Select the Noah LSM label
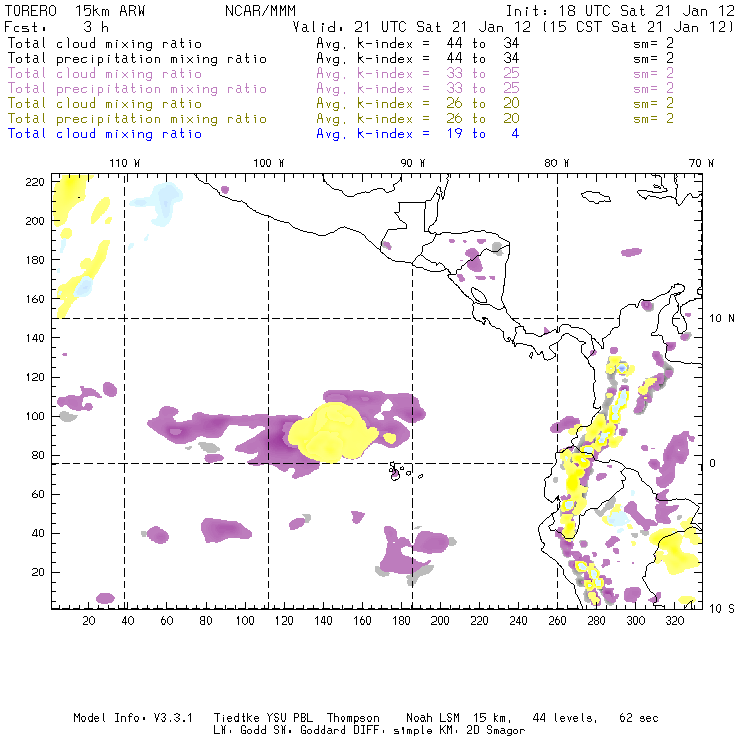Image resolution: width=740 pixels, height=740 pixels. [x=433, y=718]
